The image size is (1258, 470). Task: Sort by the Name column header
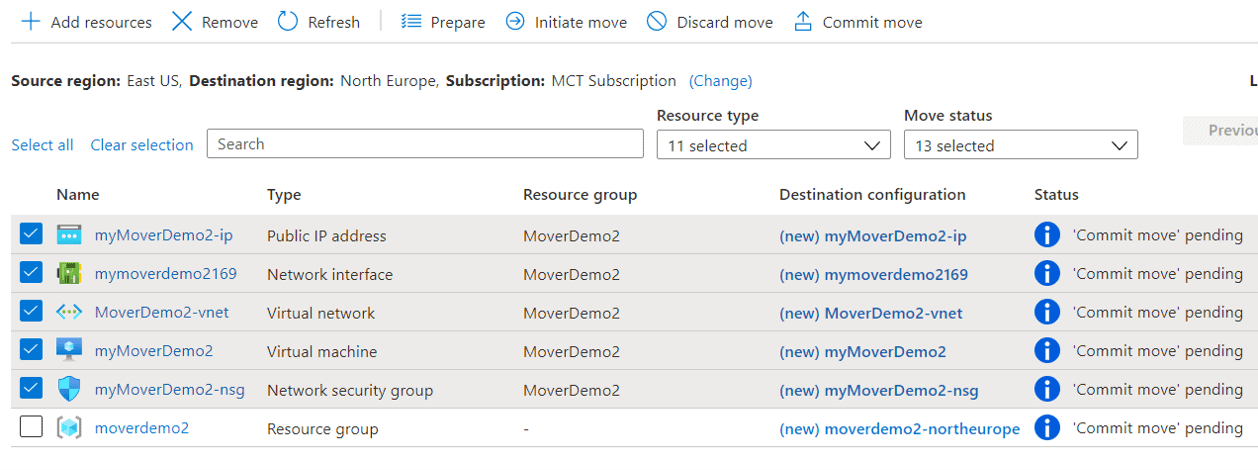click(77, 195)
